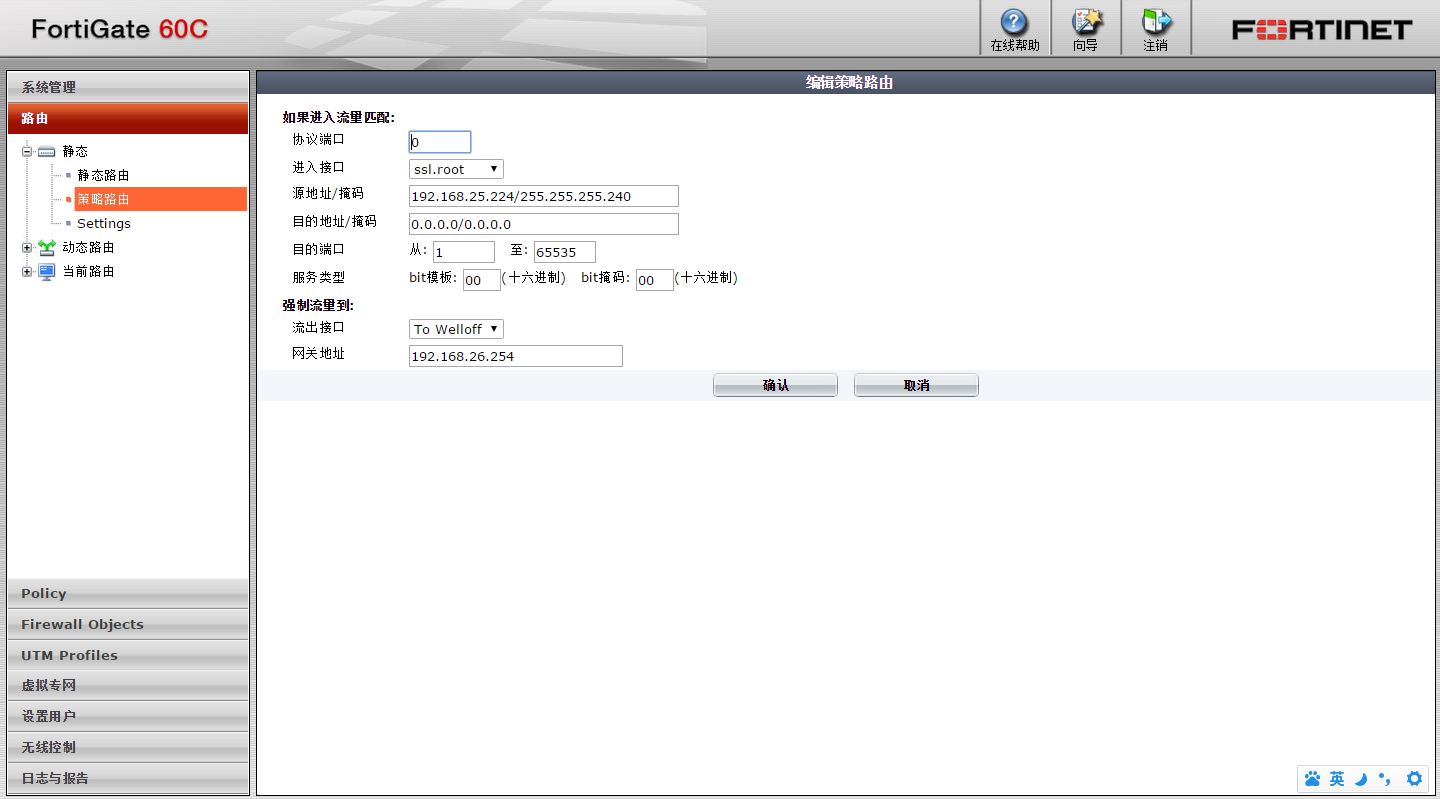Open the Firewall Objects menu section
The image size is (1440, 799).
[128, 624]
